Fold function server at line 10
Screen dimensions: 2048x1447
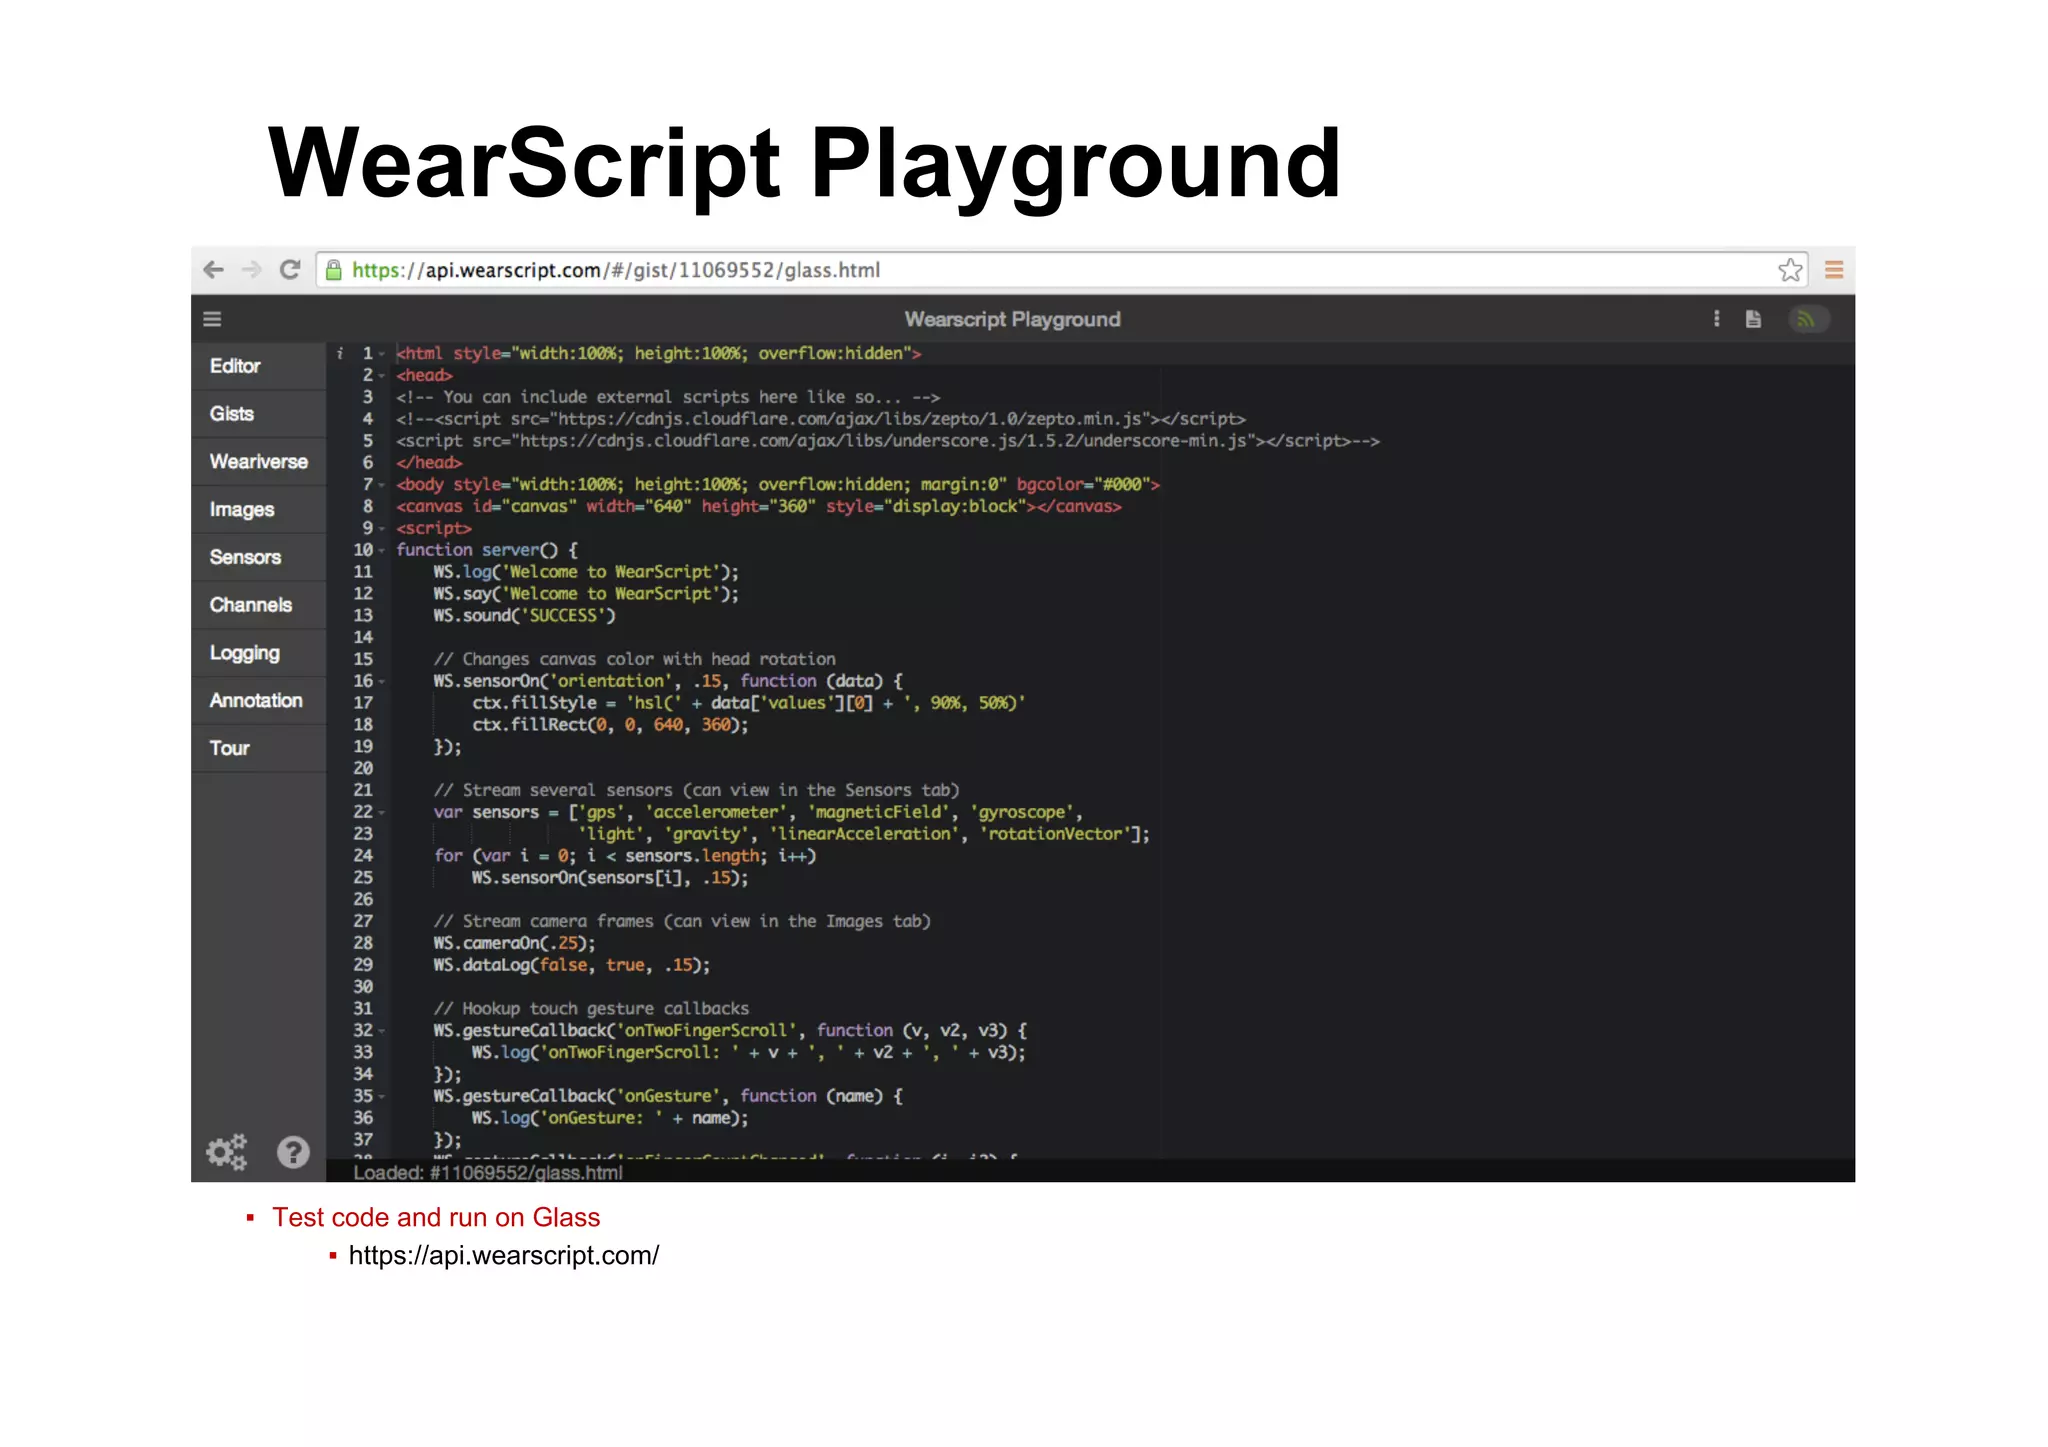pyautogui.click(x=382, y=551)
